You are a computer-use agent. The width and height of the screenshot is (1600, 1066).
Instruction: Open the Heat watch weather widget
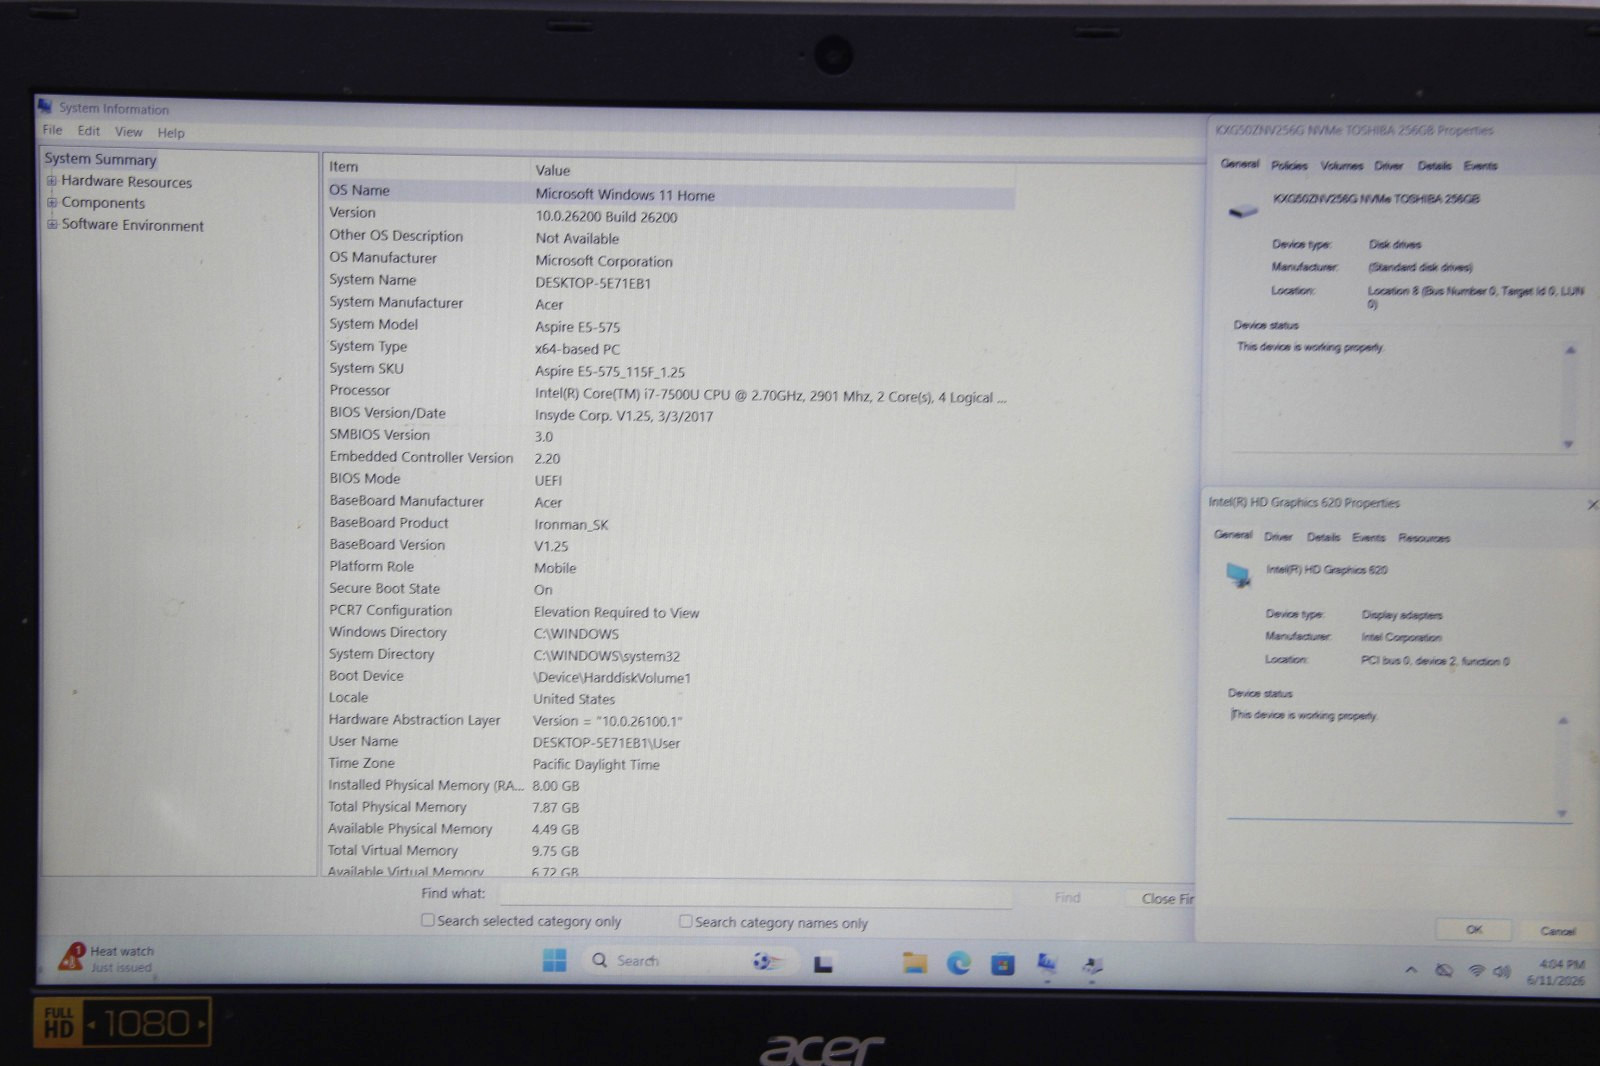(x=106, y=958)
